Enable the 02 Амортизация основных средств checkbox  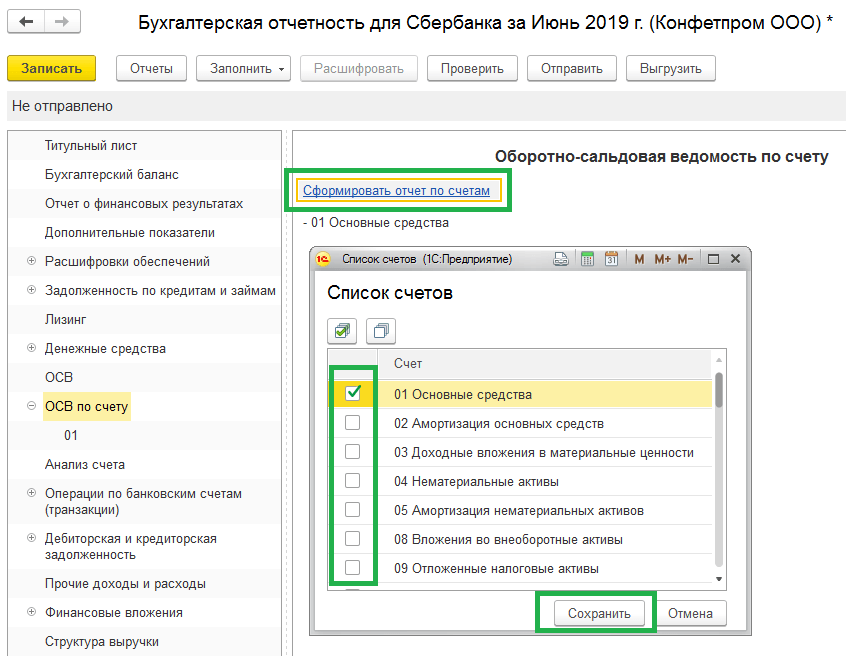tap(352, 423)
